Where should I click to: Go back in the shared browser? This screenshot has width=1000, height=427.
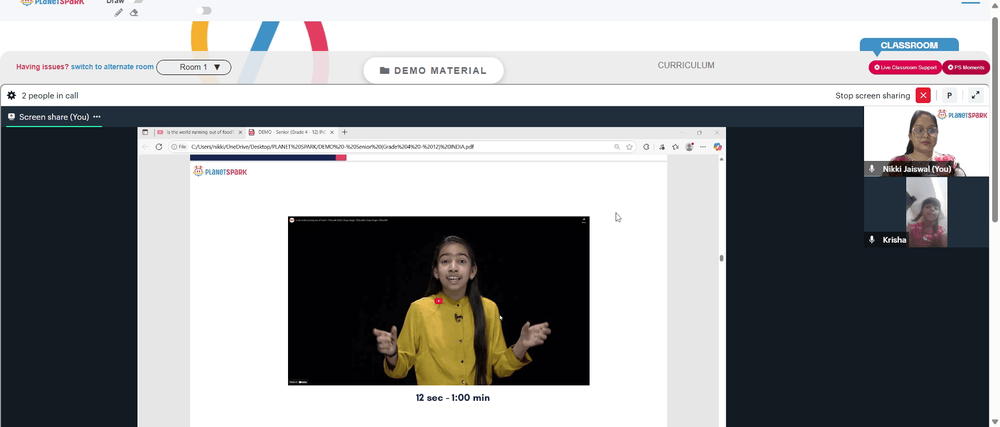coord(145,147)
